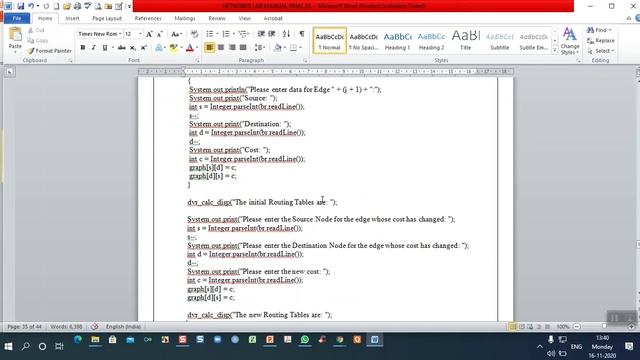The height and width of the screenshot is (360, 640).
Task: Click Format Painter brush
Action: click(49, 51)
